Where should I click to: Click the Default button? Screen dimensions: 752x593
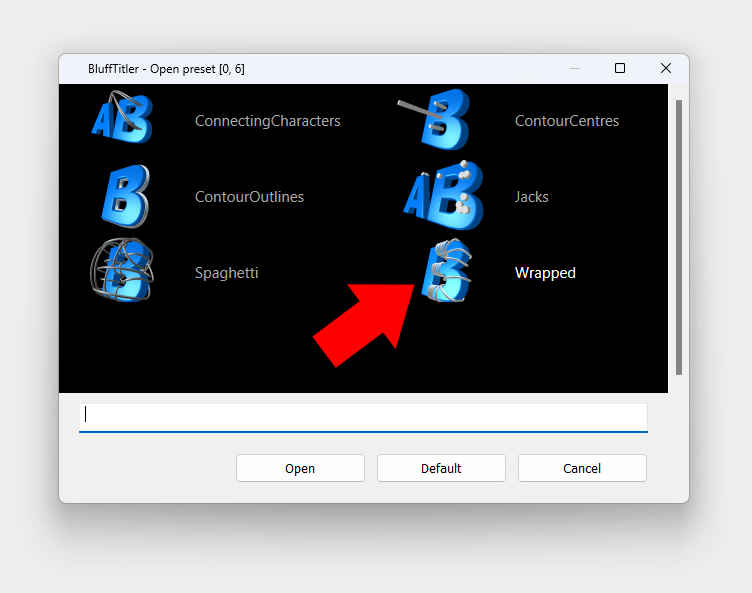pos(441,468)
